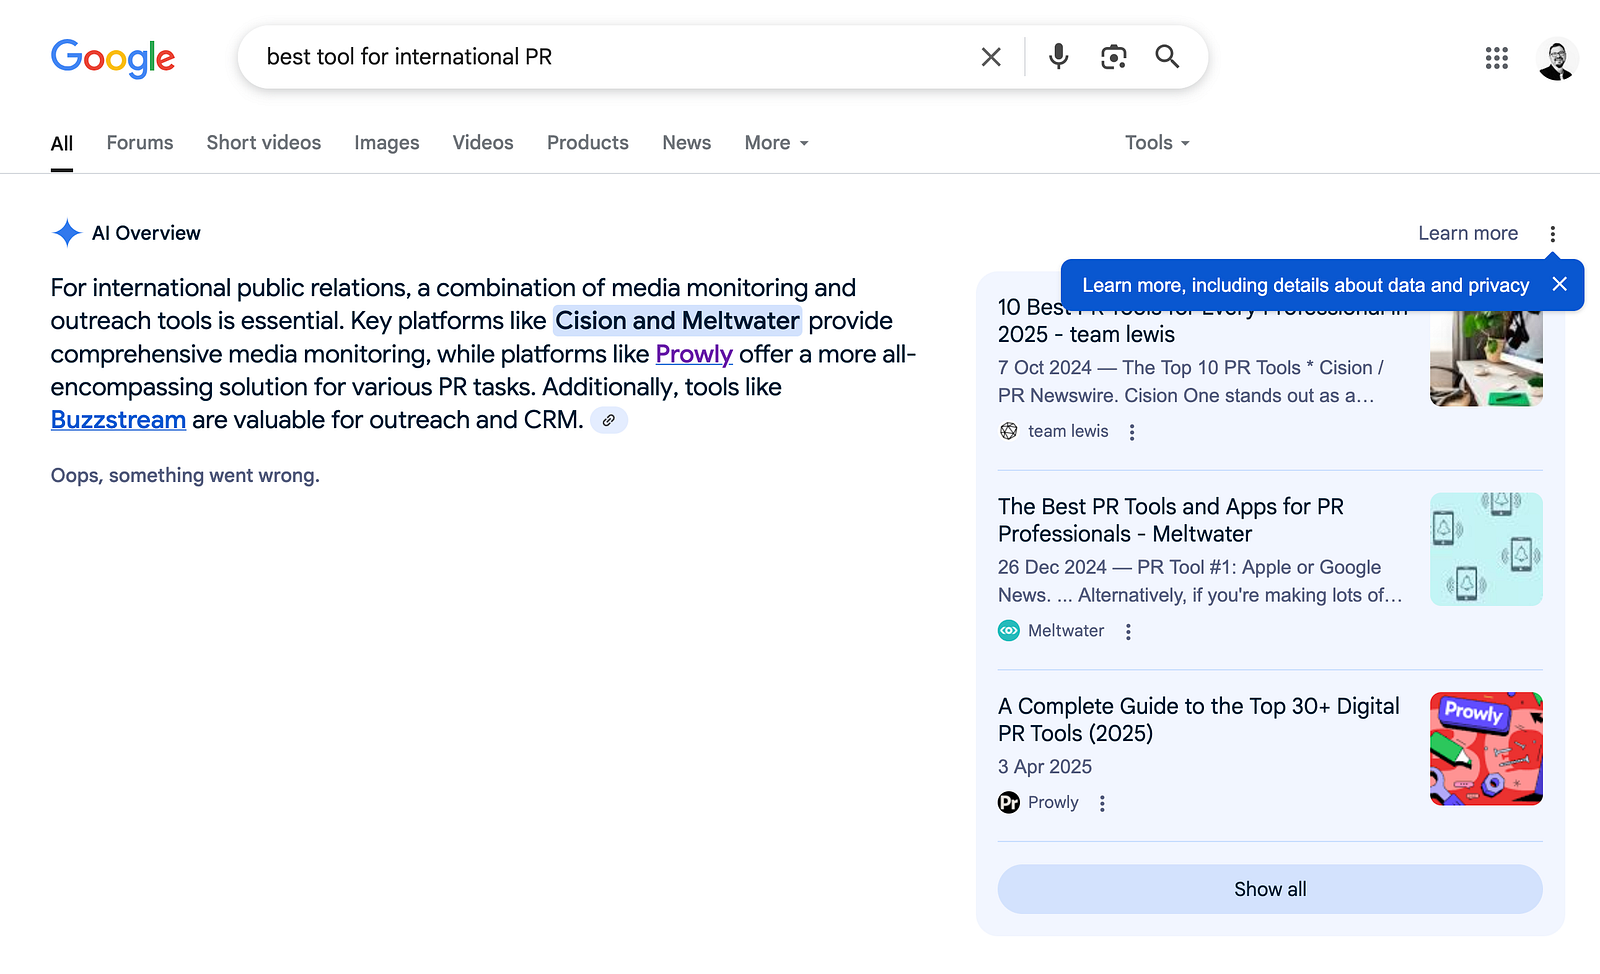
Task: Submit search with the magnifier icon
Action: point(1167,57)
